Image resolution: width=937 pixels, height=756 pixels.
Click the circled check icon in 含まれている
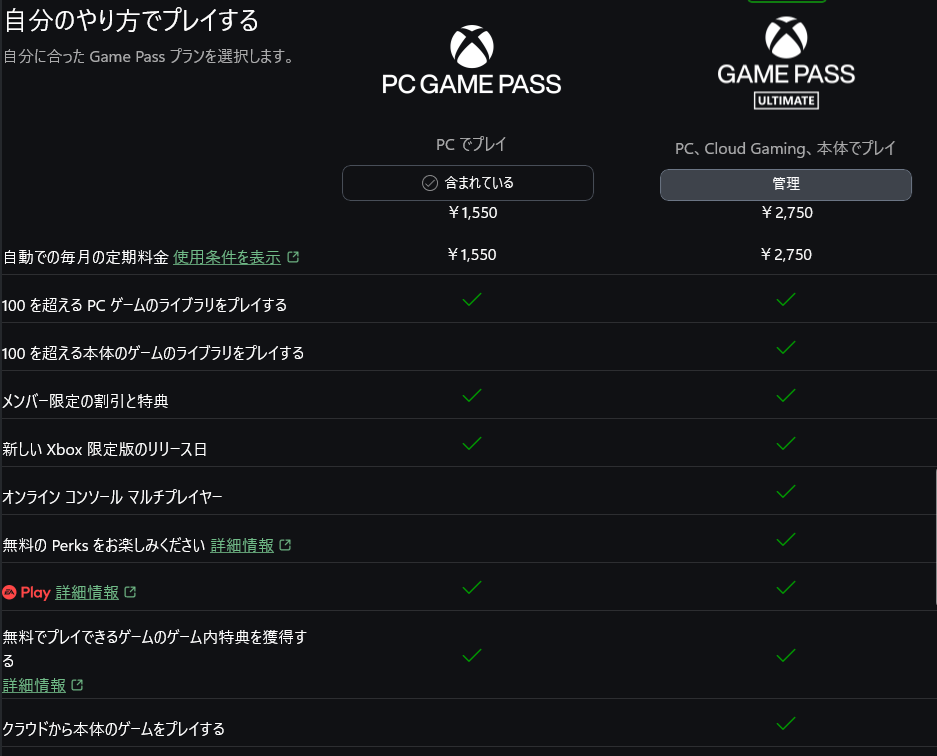click(x=430, y=183)
